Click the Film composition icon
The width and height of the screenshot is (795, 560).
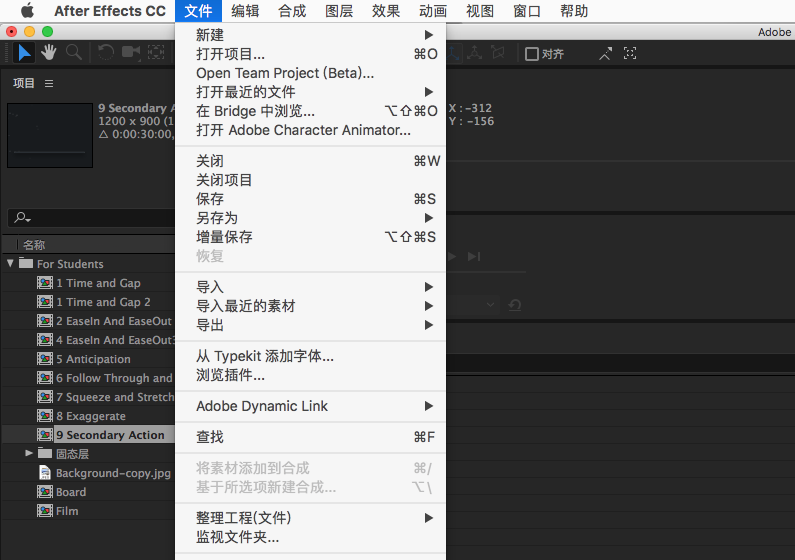click(x=45, y=511)
